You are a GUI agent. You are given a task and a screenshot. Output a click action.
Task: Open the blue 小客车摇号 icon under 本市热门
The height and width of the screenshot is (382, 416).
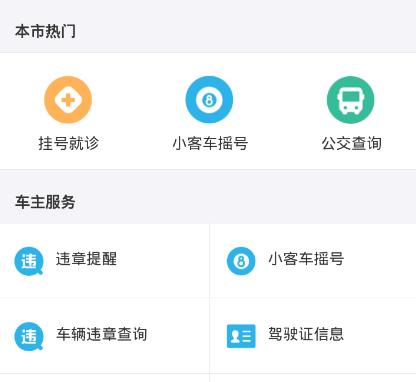(x=209, y=100)
